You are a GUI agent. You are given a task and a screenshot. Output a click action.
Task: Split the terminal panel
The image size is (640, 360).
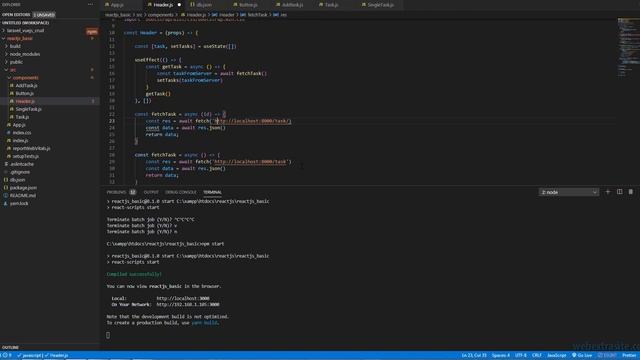[620, 192]
